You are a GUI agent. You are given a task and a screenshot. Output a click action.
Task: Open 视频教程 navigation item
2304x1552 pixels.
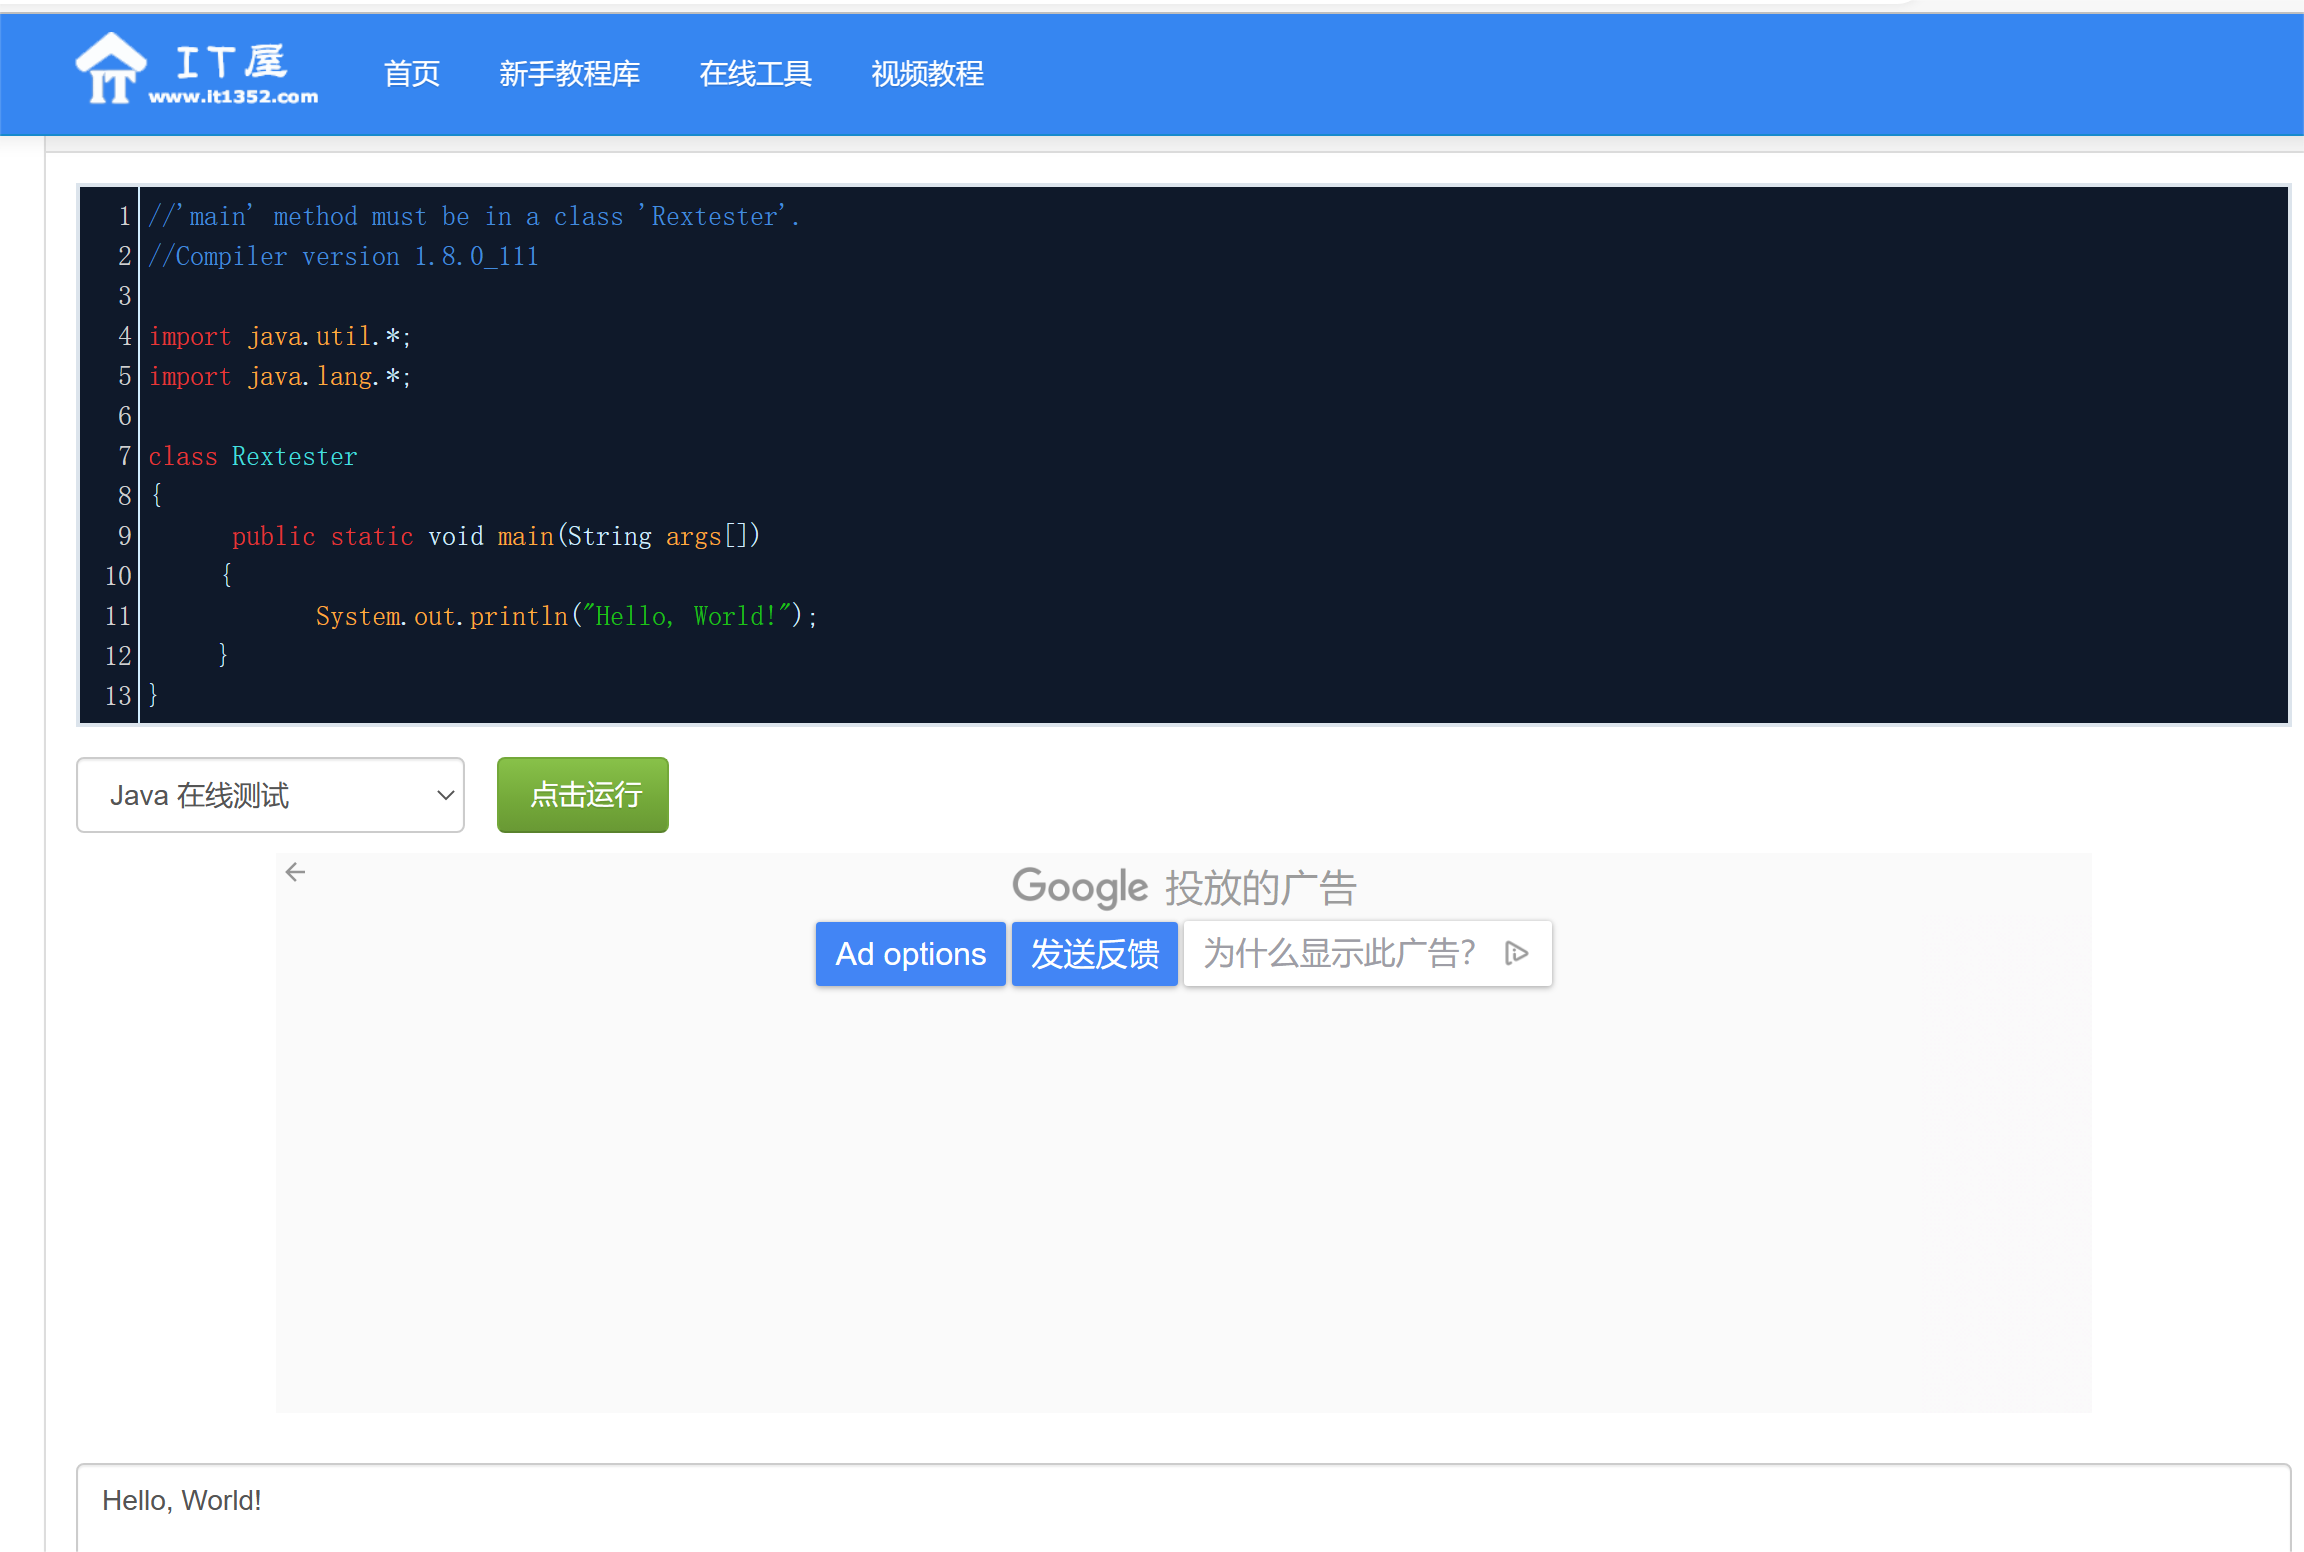(927, 73)
